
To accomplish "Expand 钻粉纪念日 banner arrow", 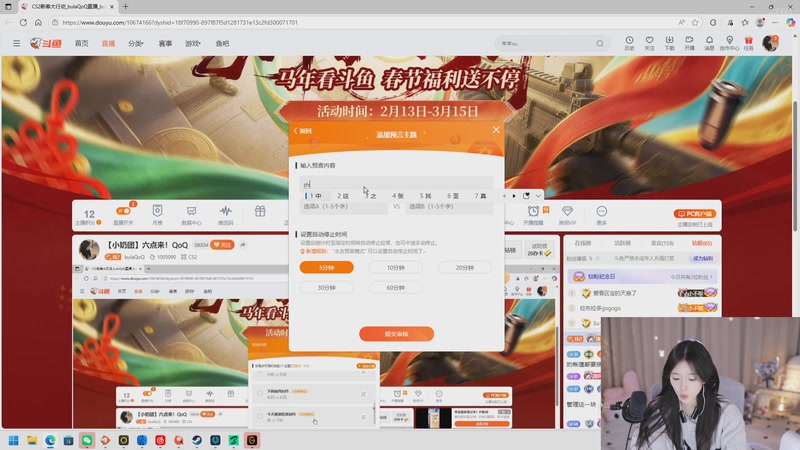I will point(711,277).
